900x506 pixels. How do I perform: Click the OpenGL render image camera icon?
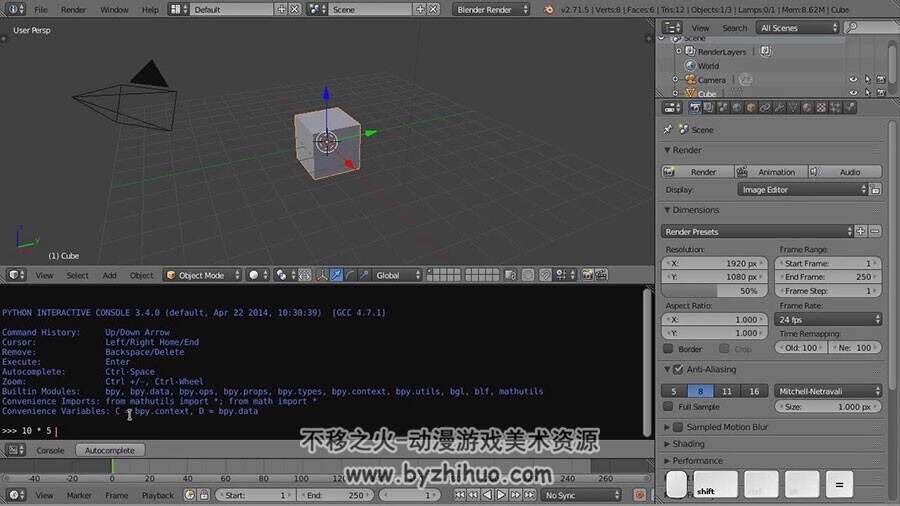pos(587,275)
